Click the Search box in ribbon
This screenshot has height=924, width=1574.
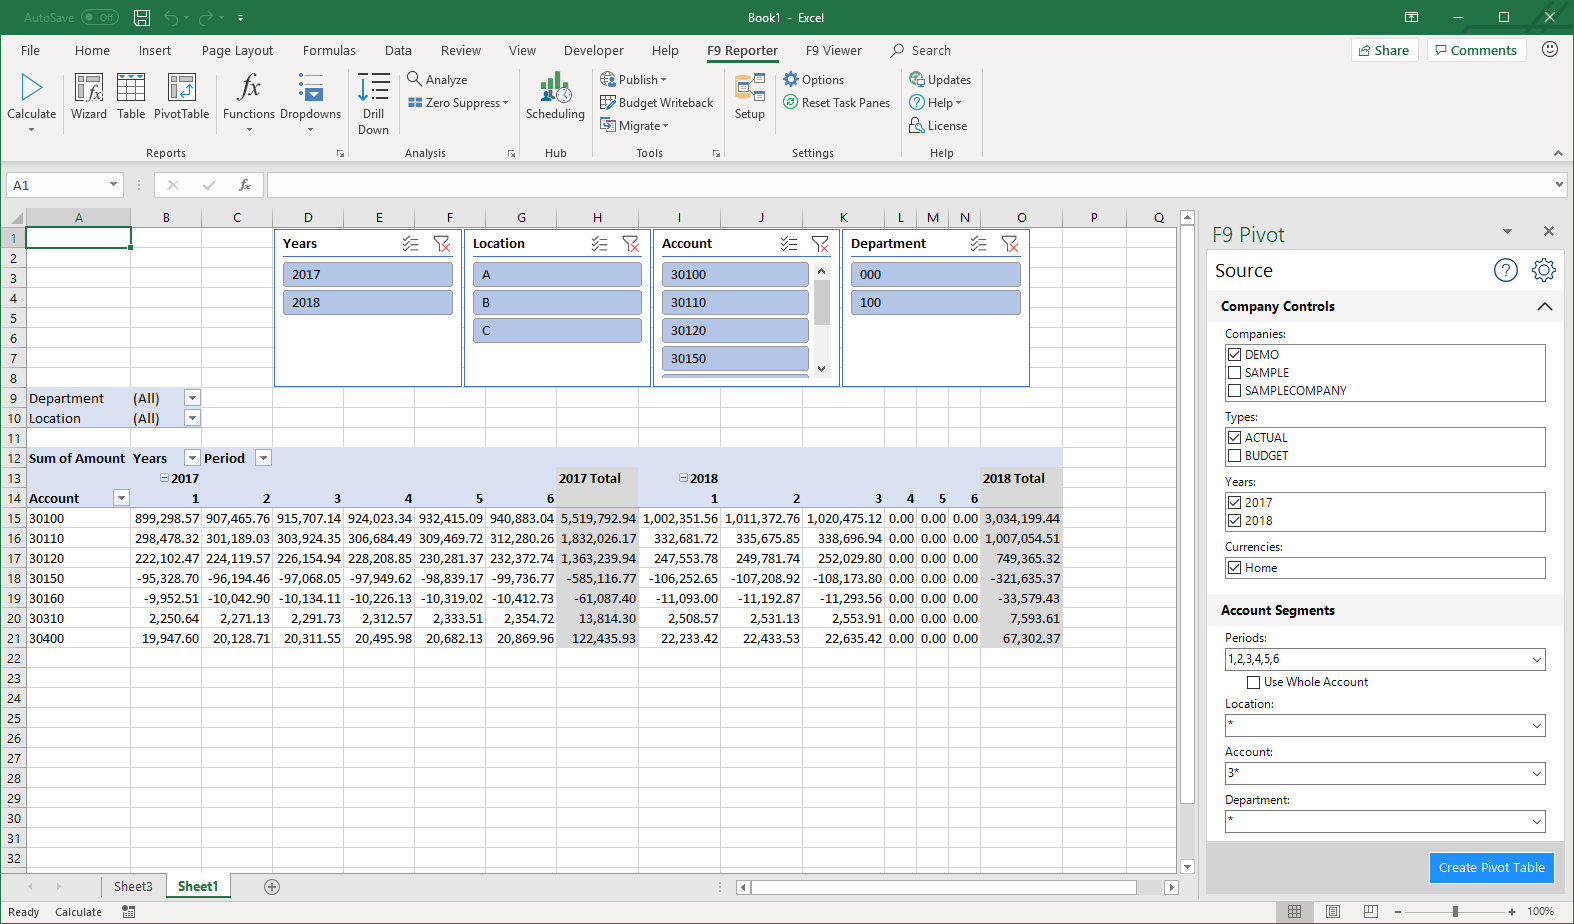[921, 50]
